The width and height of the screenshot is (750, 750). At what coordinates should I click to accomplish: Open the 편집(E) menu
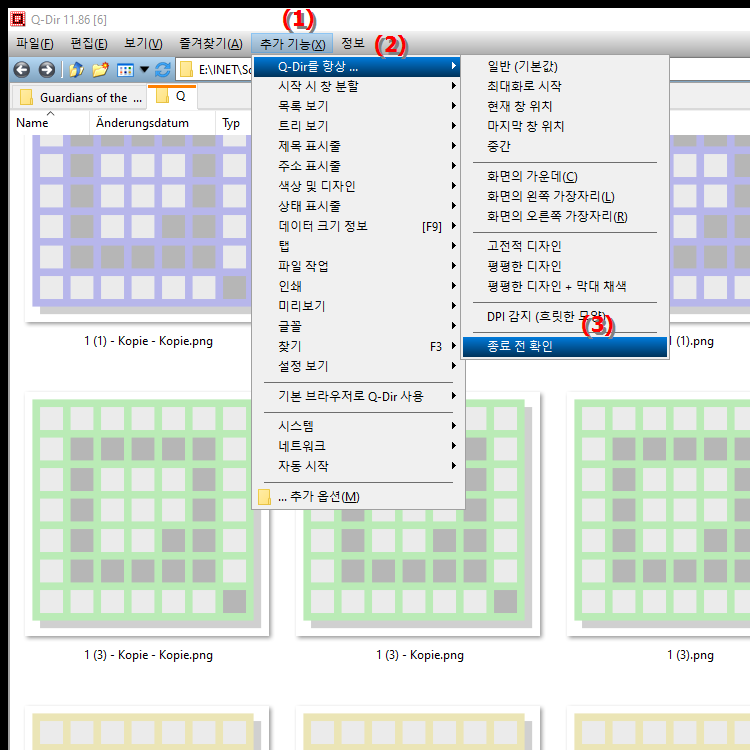point(89,44)
